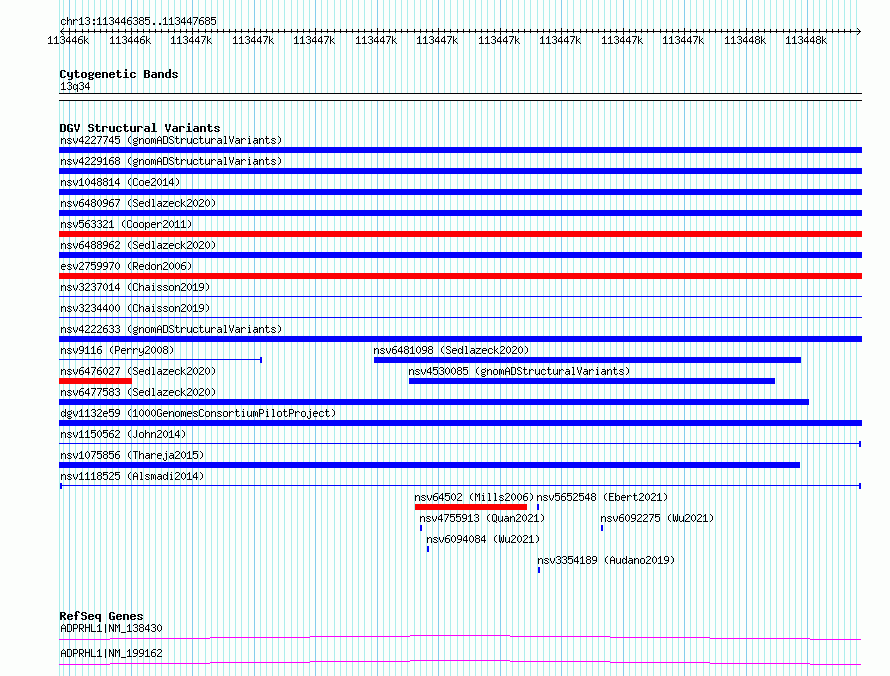Image resolution: width=890 pixels, height=676 pixels.
Task: Click the DGV Structural Variants track heading
Action: [x=139, y=128]
